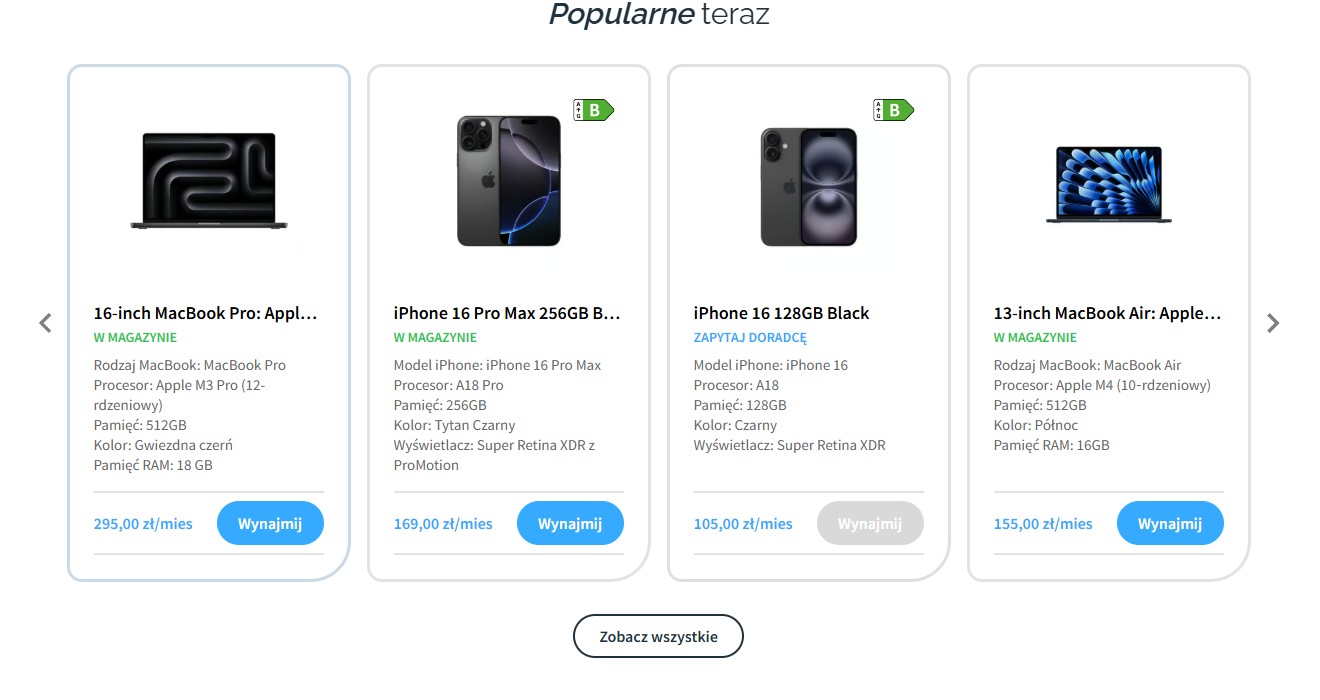This screenshot has height=700, width=1320.
Task: Open energy label on iPhone 16 128GB
Action: tap(893, 110)
